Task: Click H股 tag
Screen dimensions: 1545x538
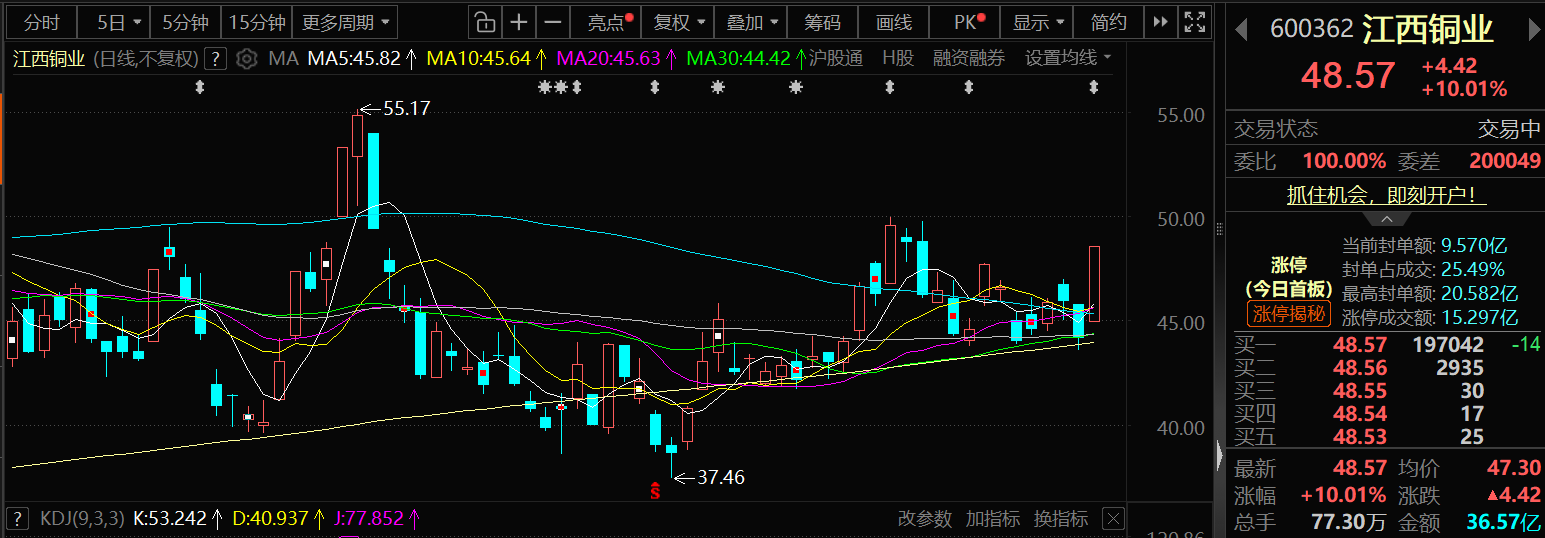Action: tap(898, 59)
